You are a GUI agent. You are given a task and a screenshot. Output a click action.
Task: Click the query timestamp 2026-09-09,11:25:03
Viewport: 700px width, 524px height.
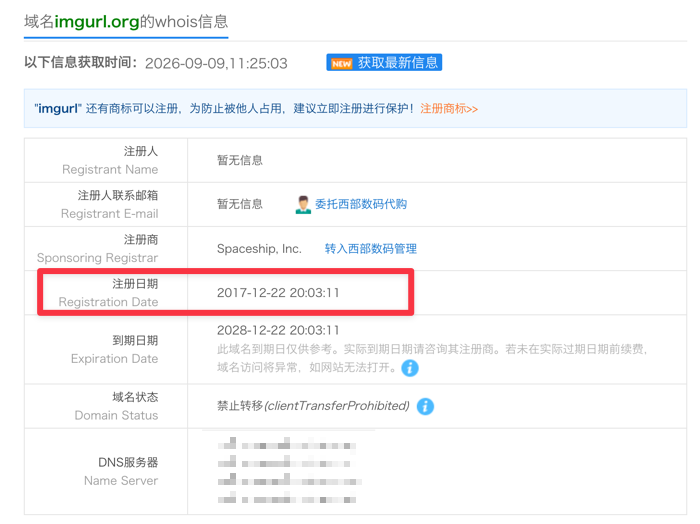(217, 63)
